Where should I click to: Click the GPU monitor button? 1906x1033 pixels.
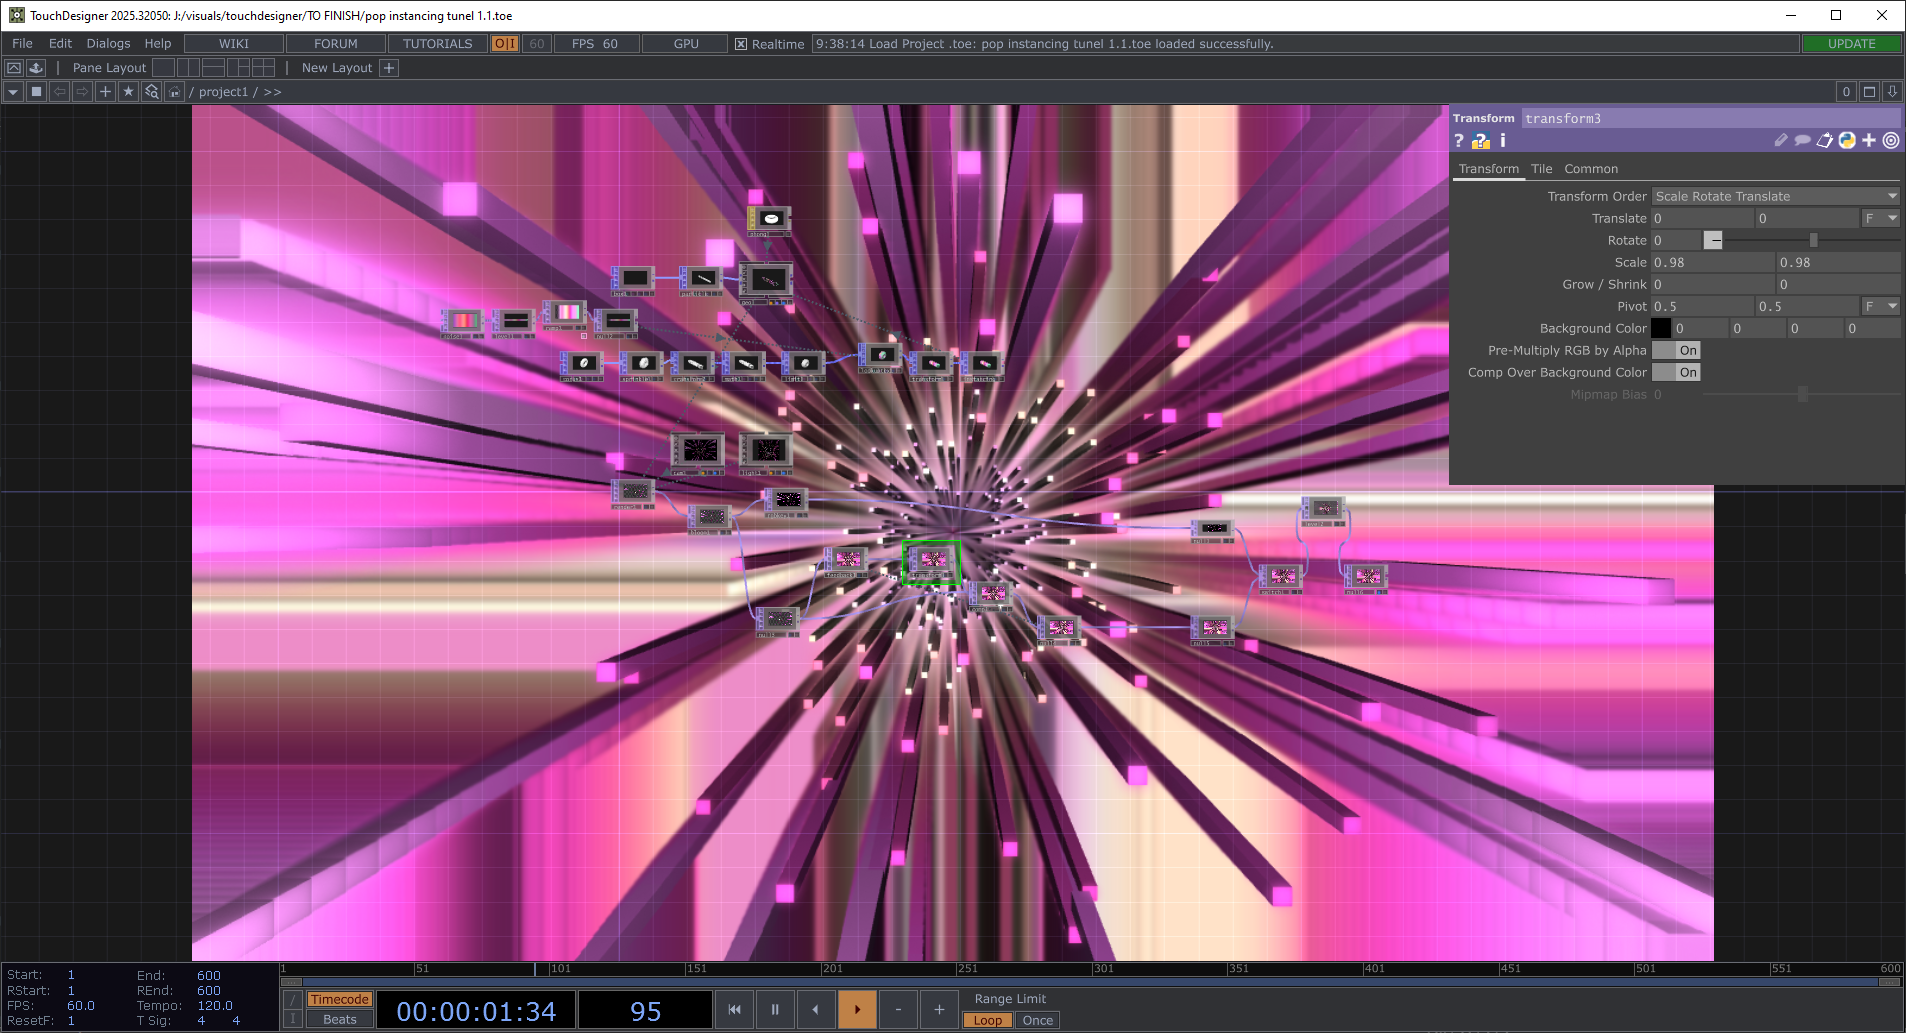pyautogui.click(x=686, y=44)
